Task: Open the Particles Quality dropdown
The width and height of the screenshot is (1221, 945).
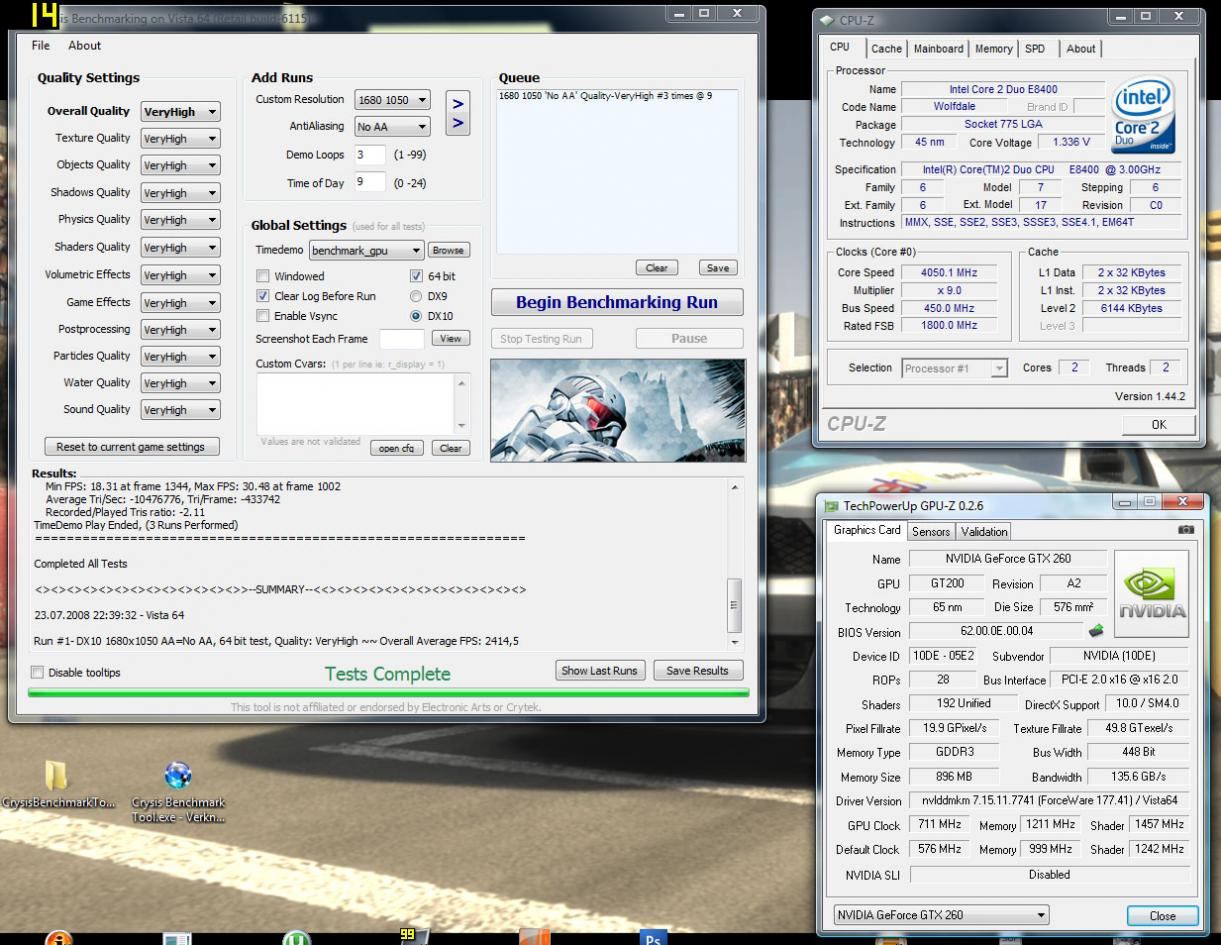Action: pos(180,357)
